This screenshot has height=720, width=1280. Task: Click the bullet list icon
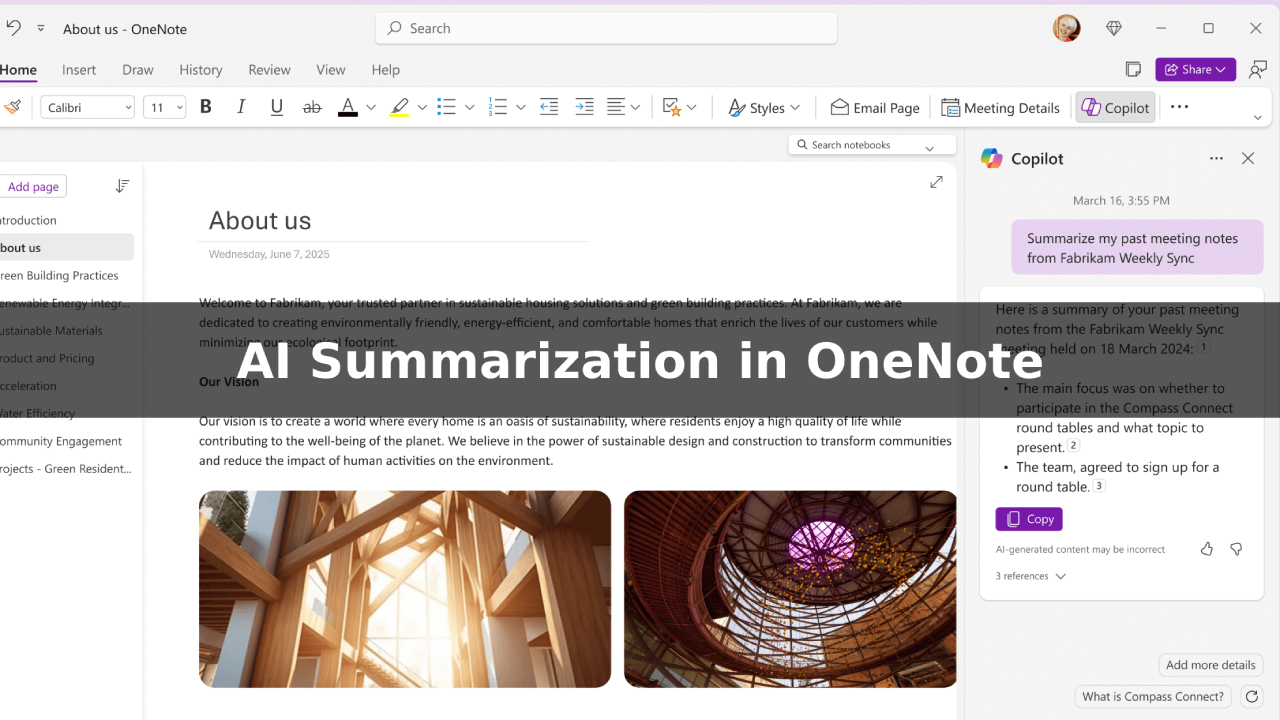click(x=447, y=107)
